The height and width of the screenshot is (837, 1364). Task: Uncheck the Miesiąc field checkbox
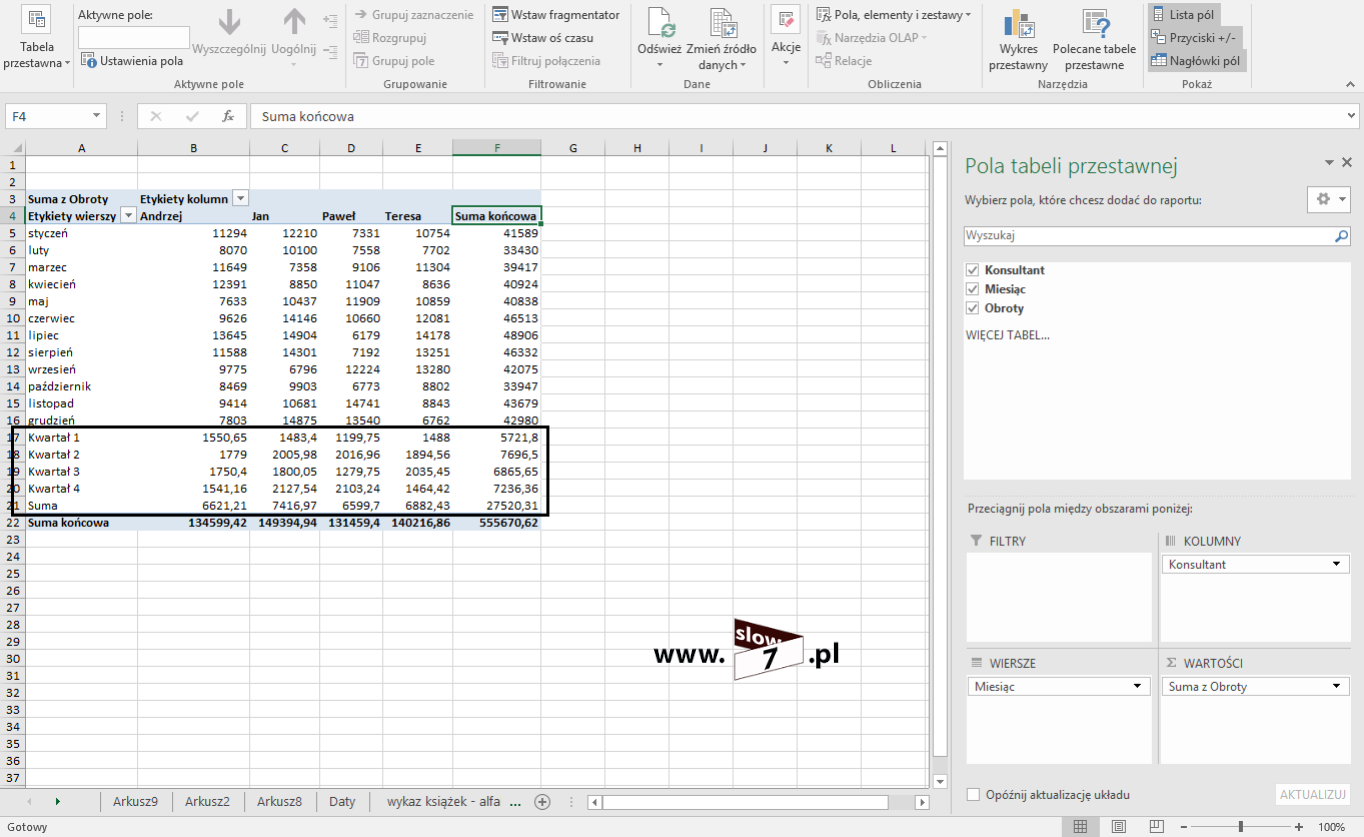pos(972,289)
